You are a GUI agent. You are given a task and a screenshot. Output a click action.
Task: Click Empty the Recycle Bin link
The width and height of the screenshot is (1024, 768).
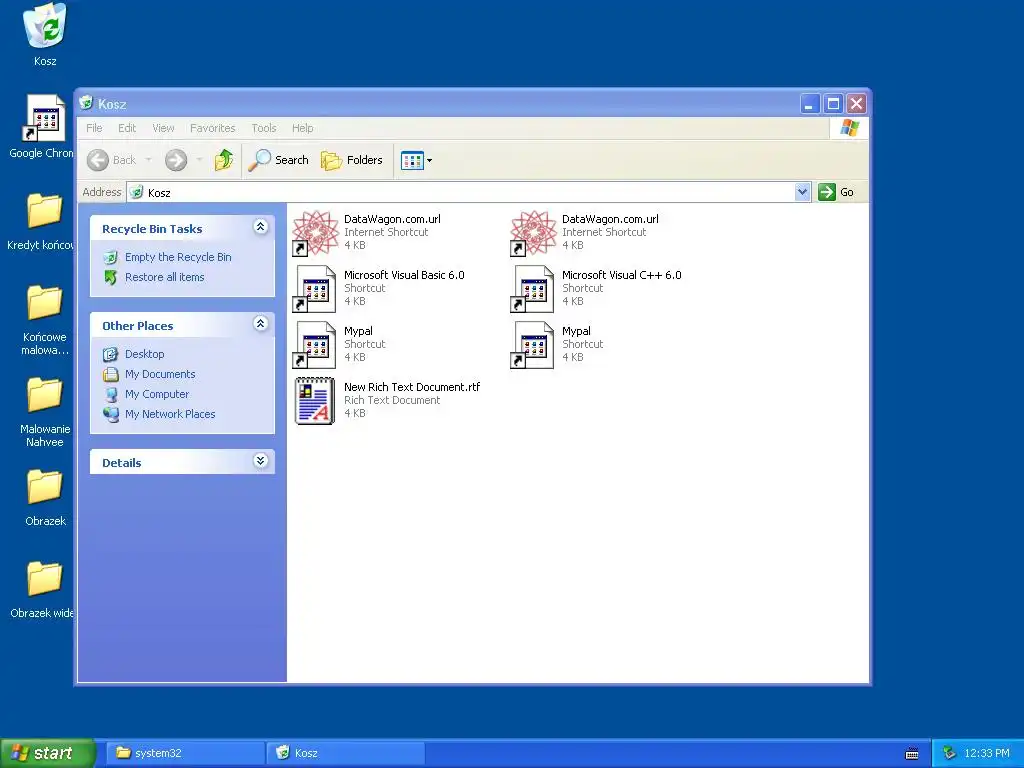178,257
